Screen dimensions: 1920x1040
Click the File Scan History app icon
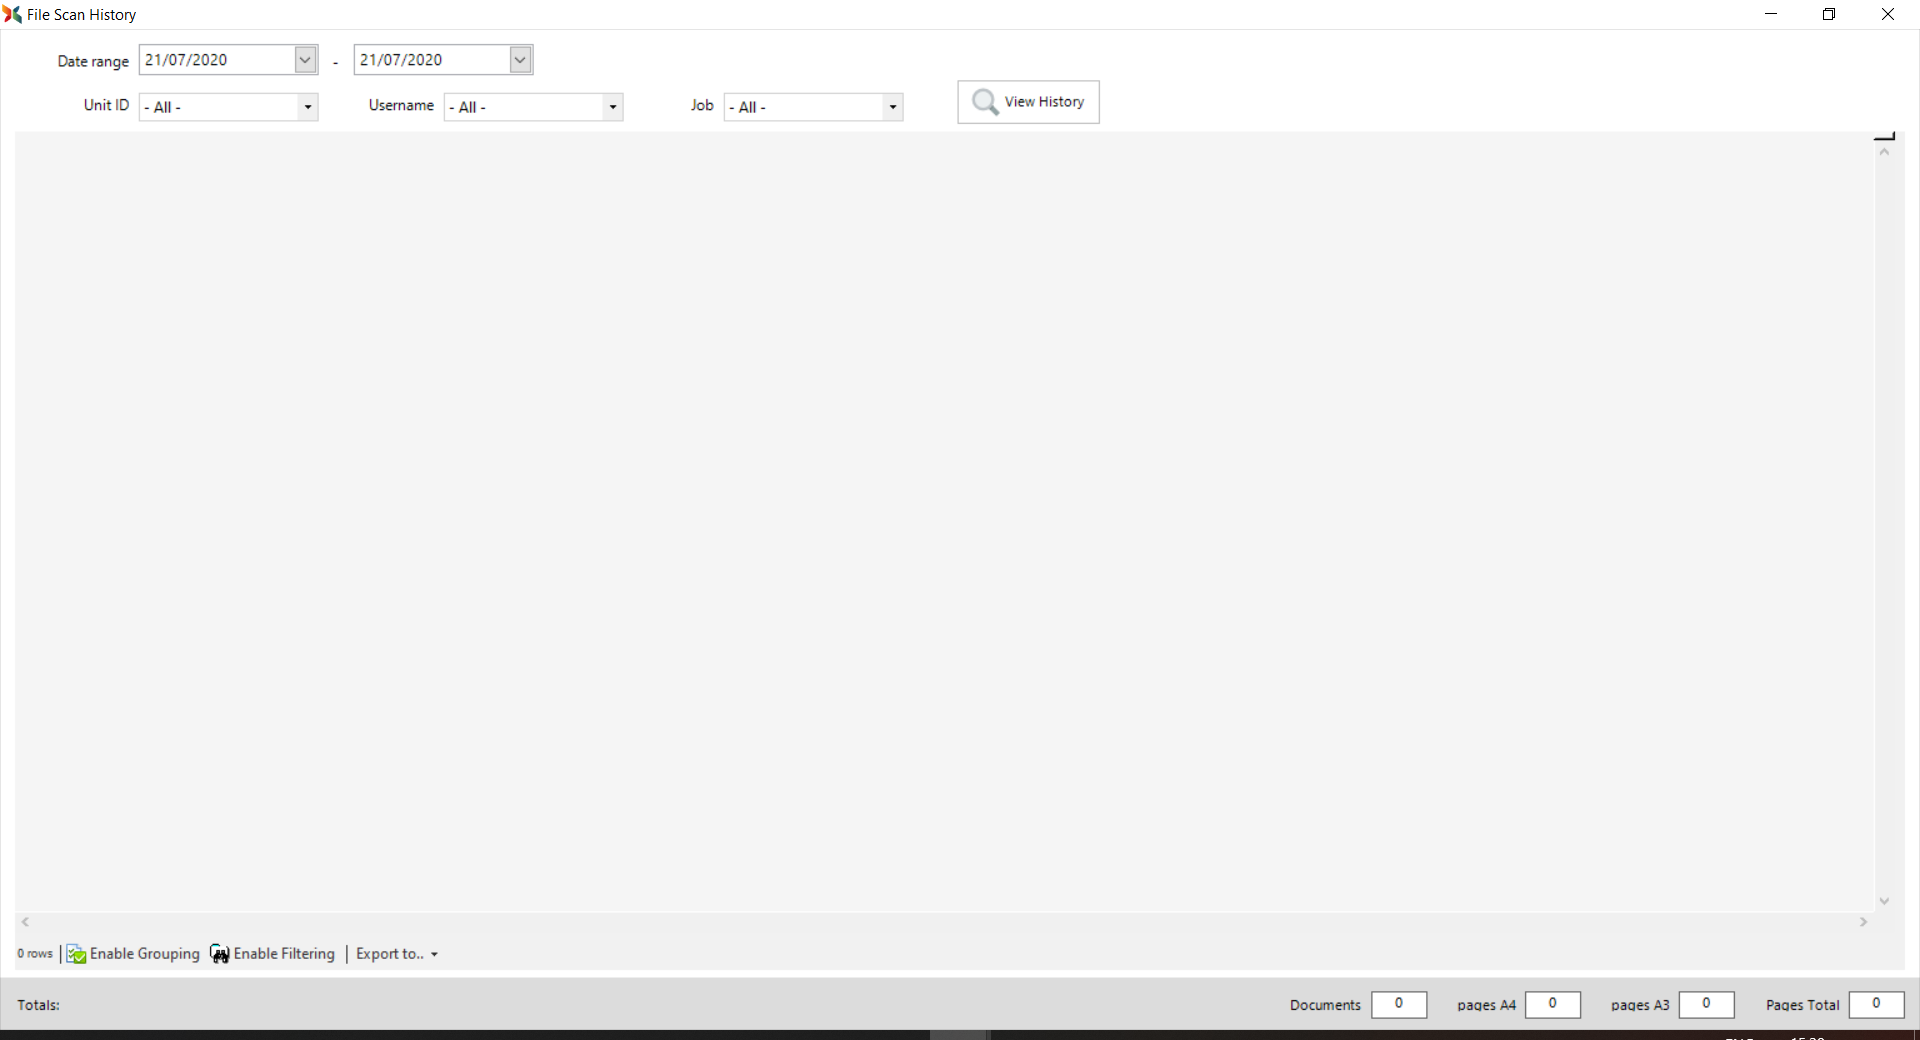[12, 14]
